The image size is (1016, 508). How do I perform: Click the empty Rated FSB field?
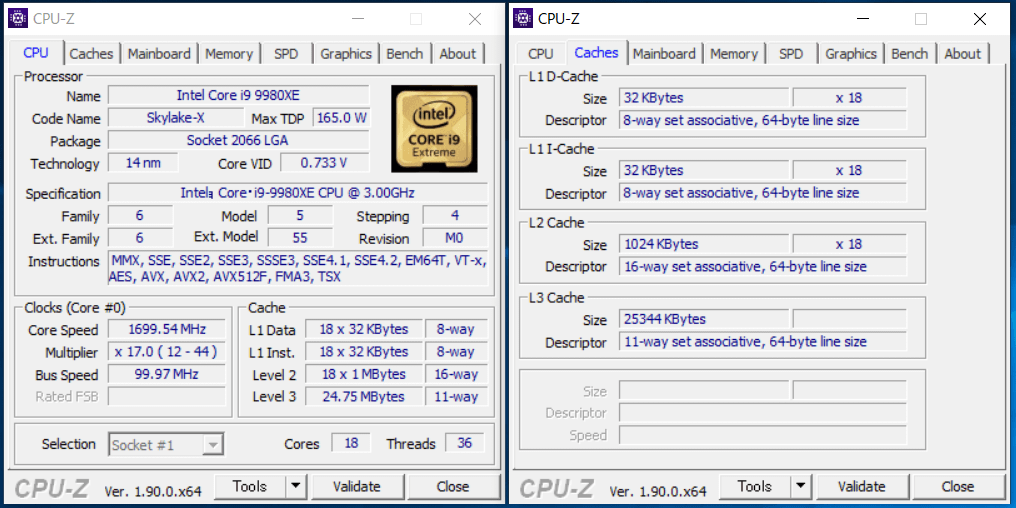167,397
